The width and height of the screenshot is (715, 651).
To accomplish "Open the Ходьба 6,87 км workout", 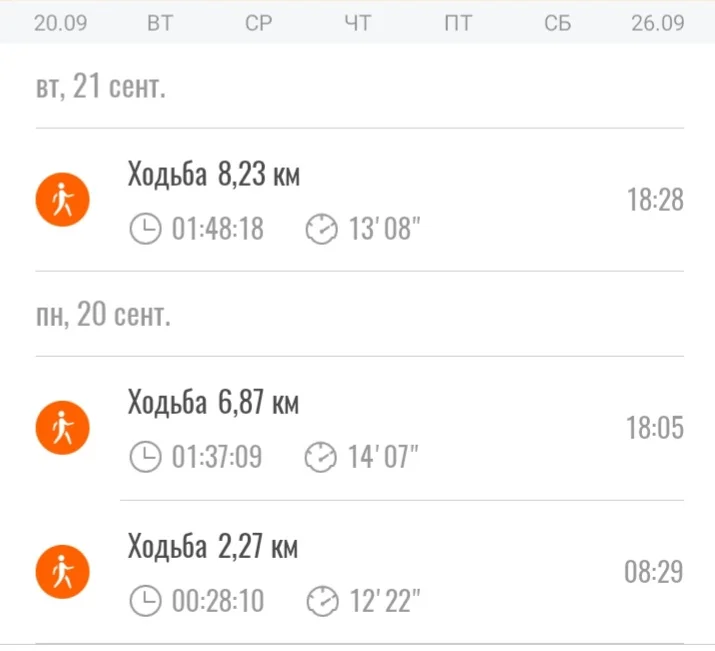I will point(213,403).
